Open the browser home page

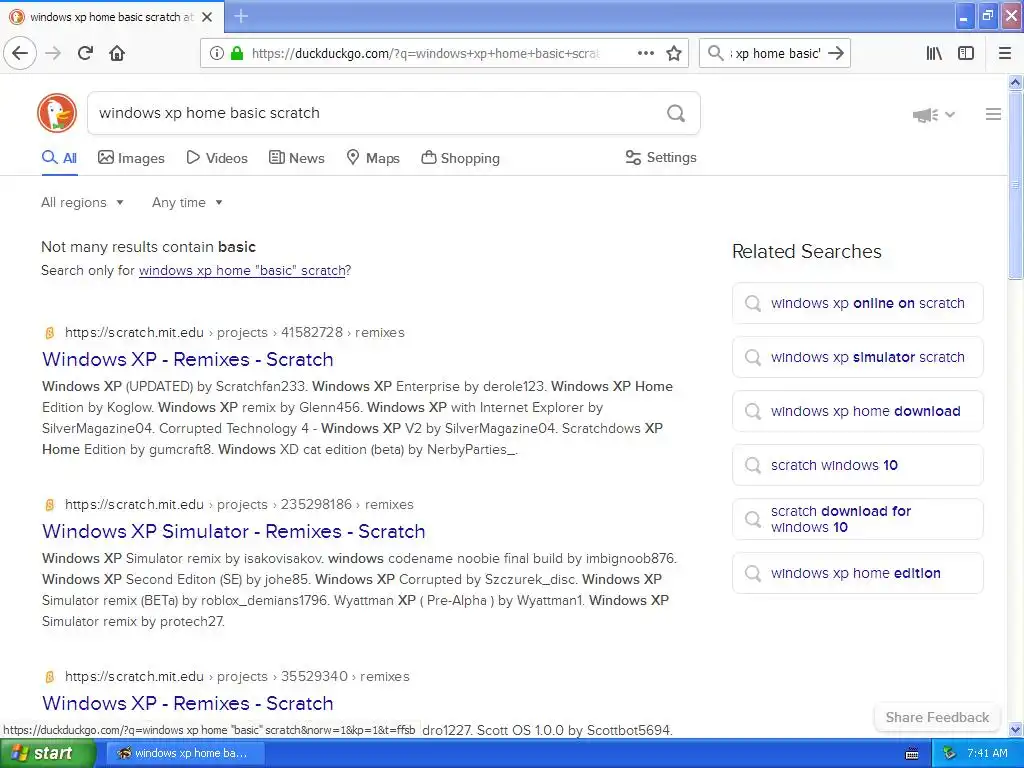[117, 53]
